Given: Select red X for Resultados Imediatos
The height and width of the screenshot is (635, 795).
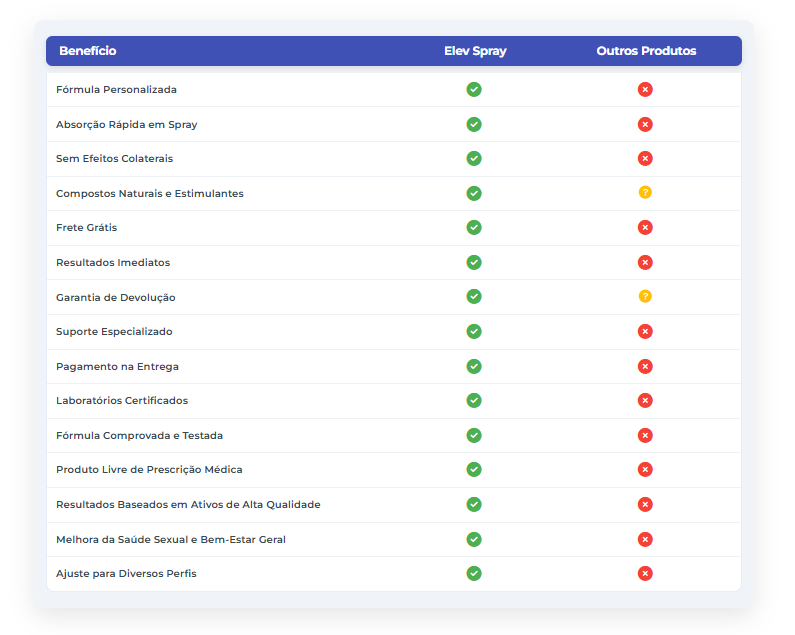Looking at the screenshot, I should tap(645, 263).
